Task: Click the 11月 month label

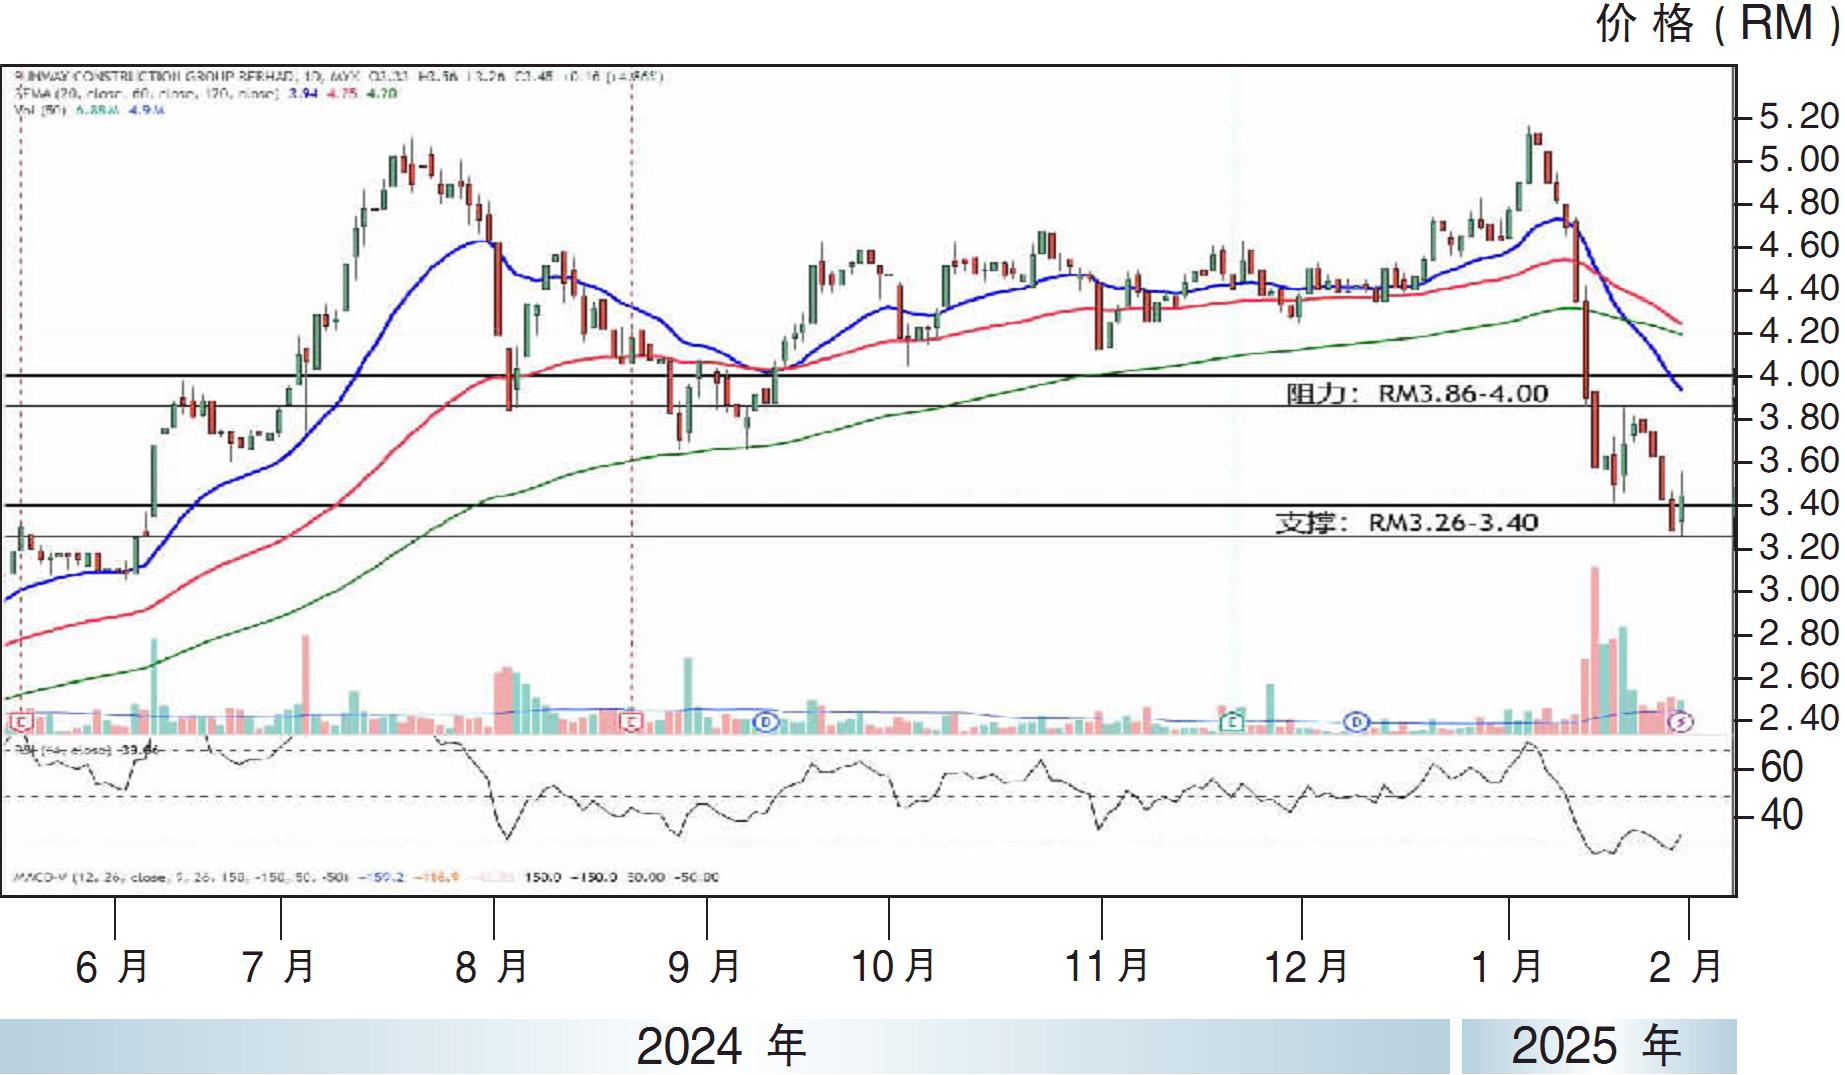Action: pos(1106,966)
